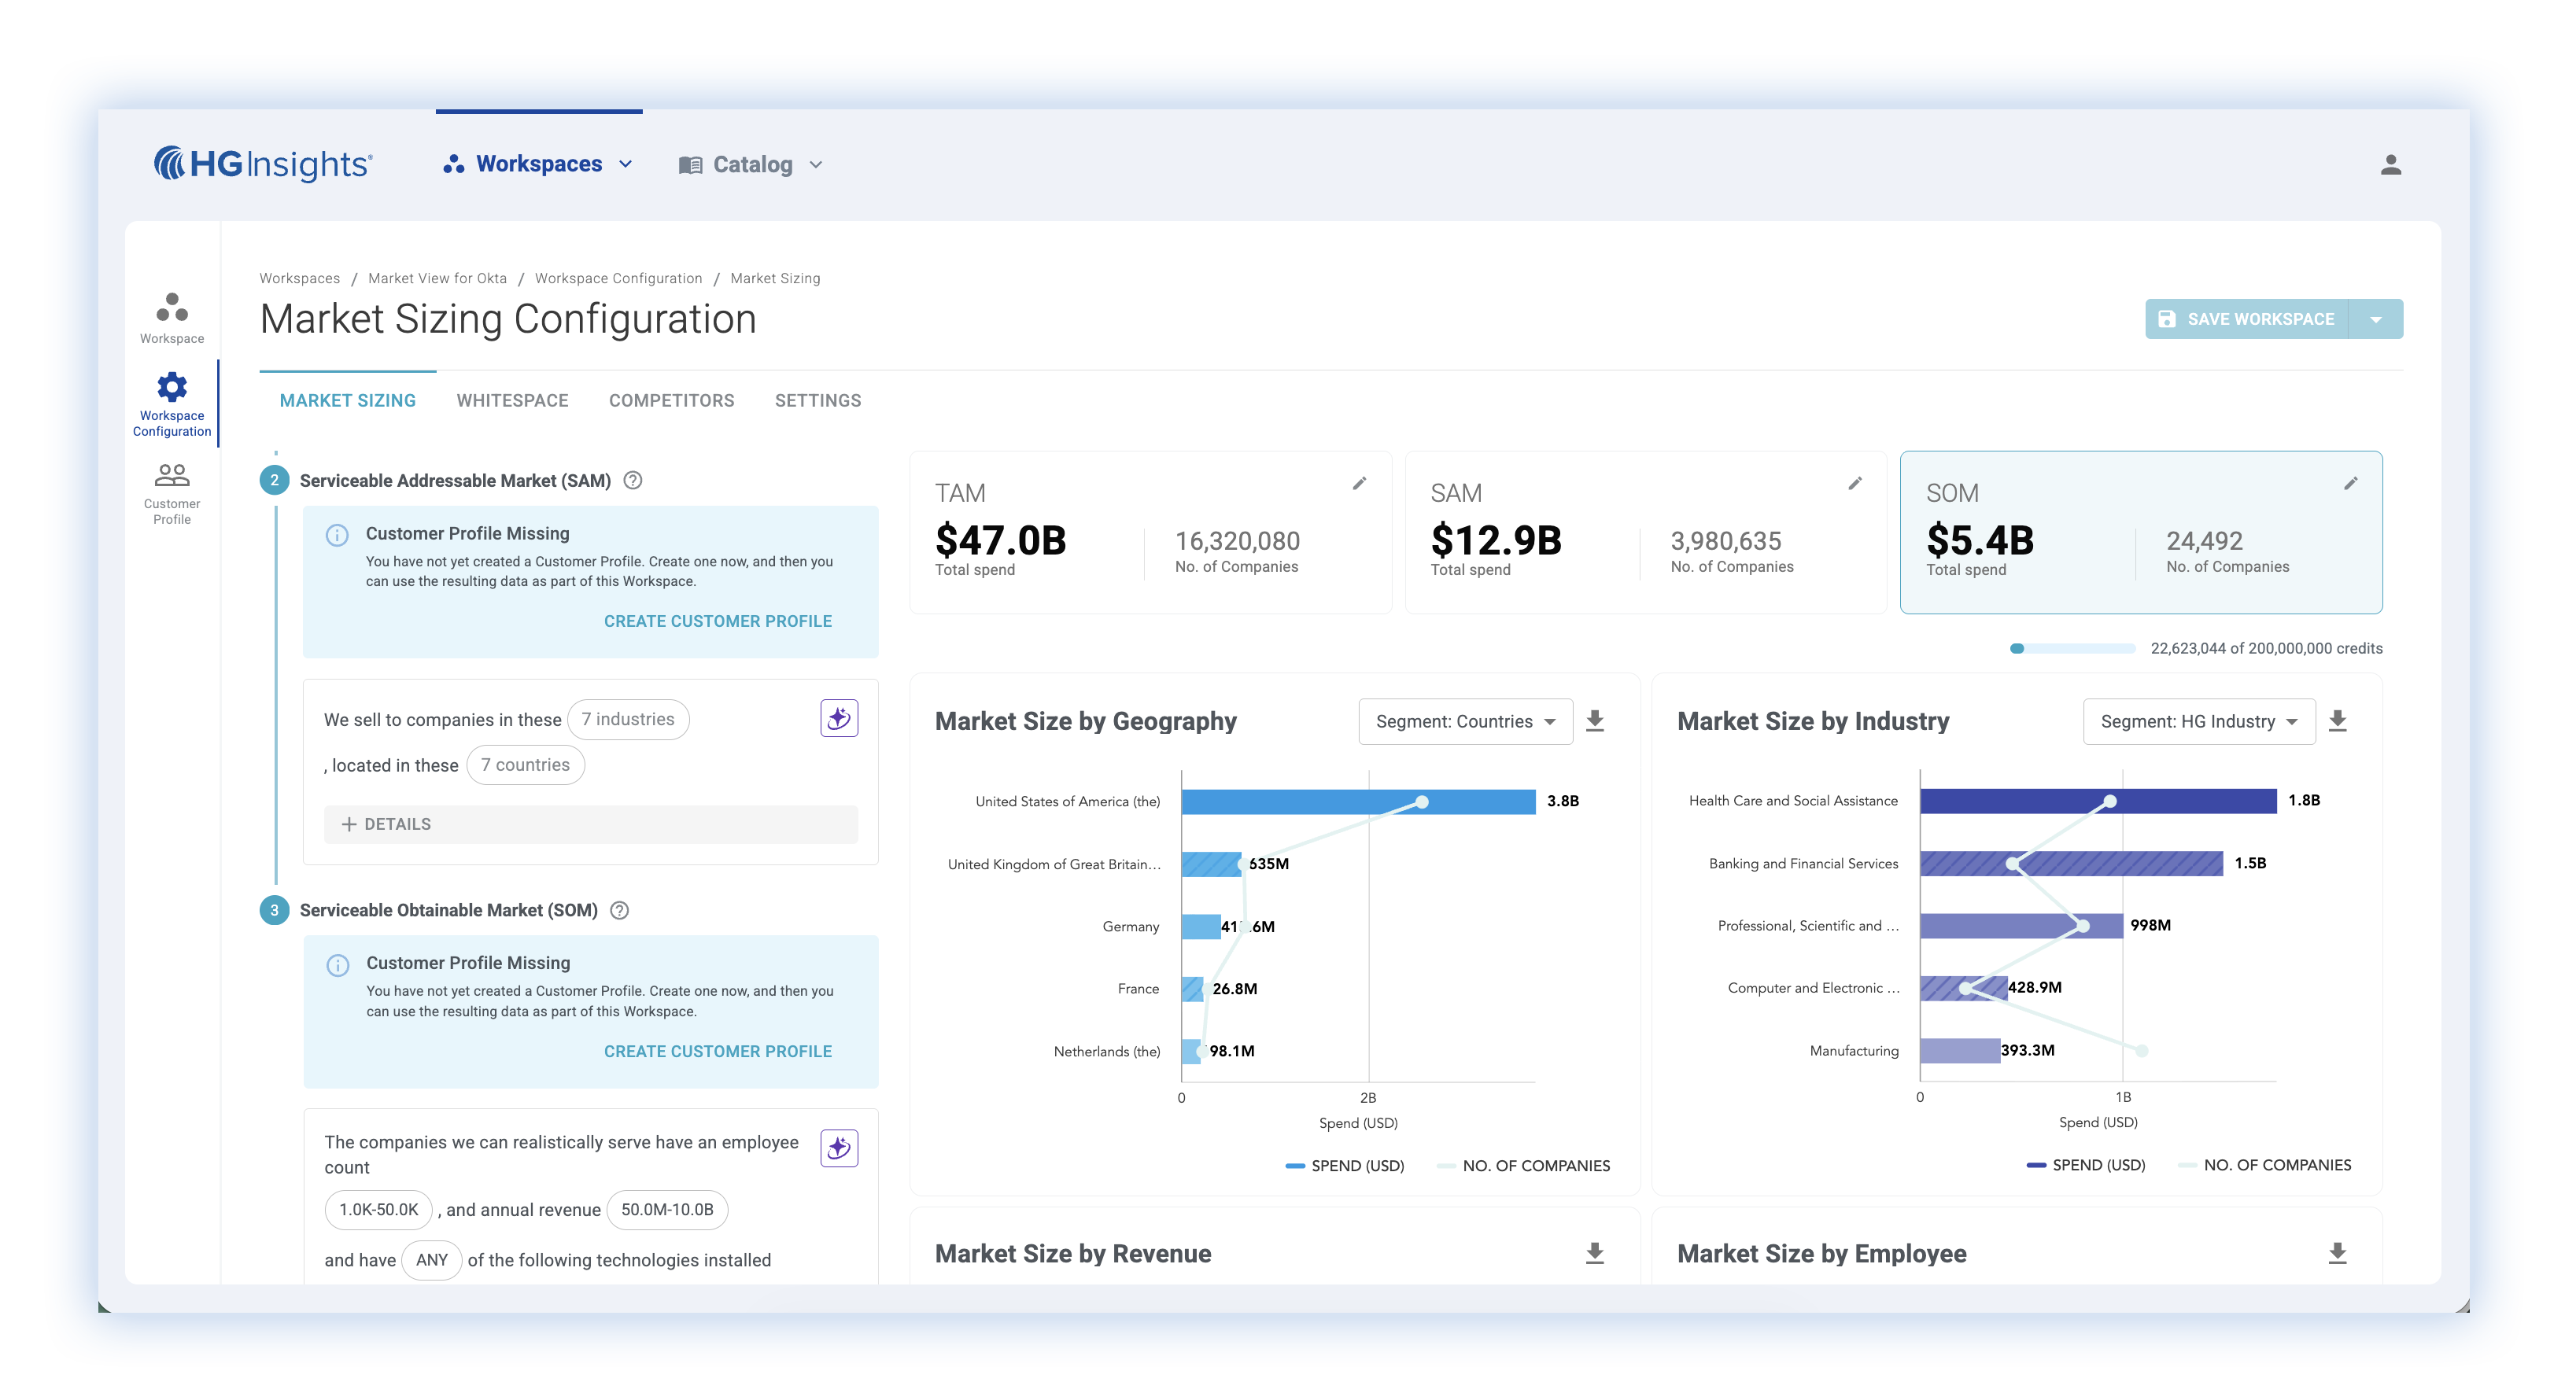Open SAM help question mark icon

coord(633,481)
